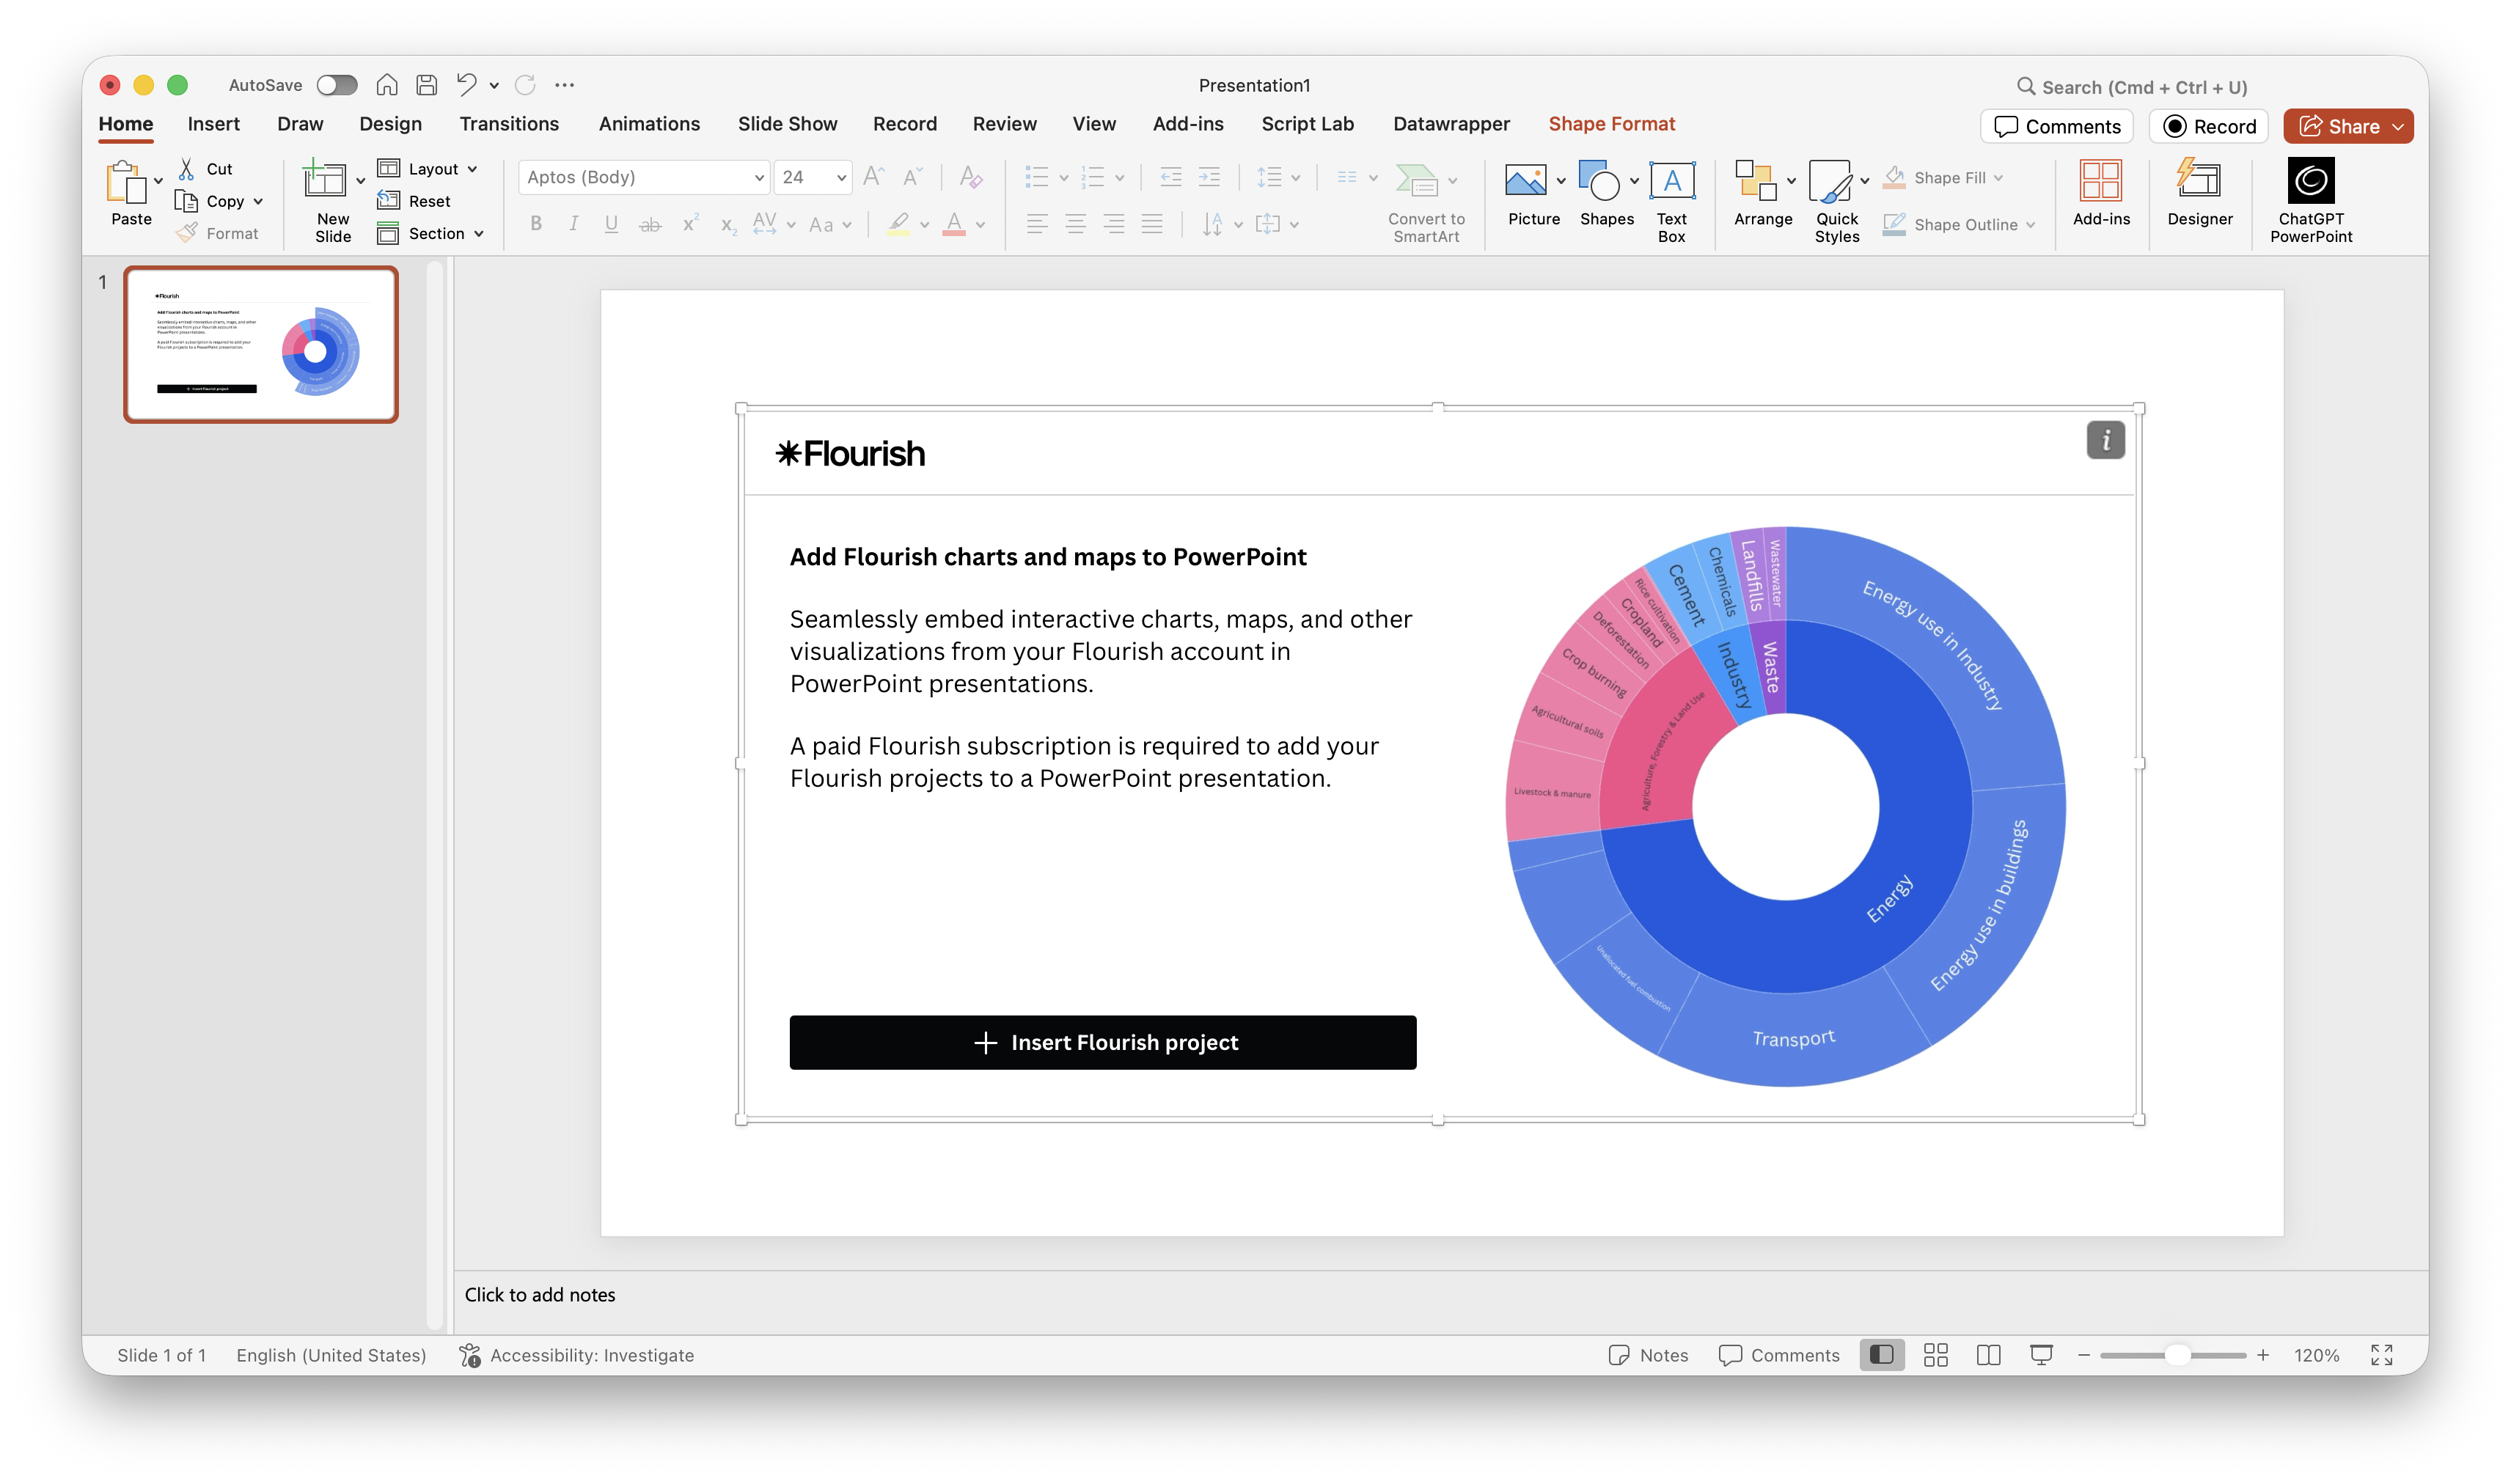Image resolution: width=2511 pixels, height=1484 pixels.
Task: Click the Flourish info icon
Action: (2105, 440)
